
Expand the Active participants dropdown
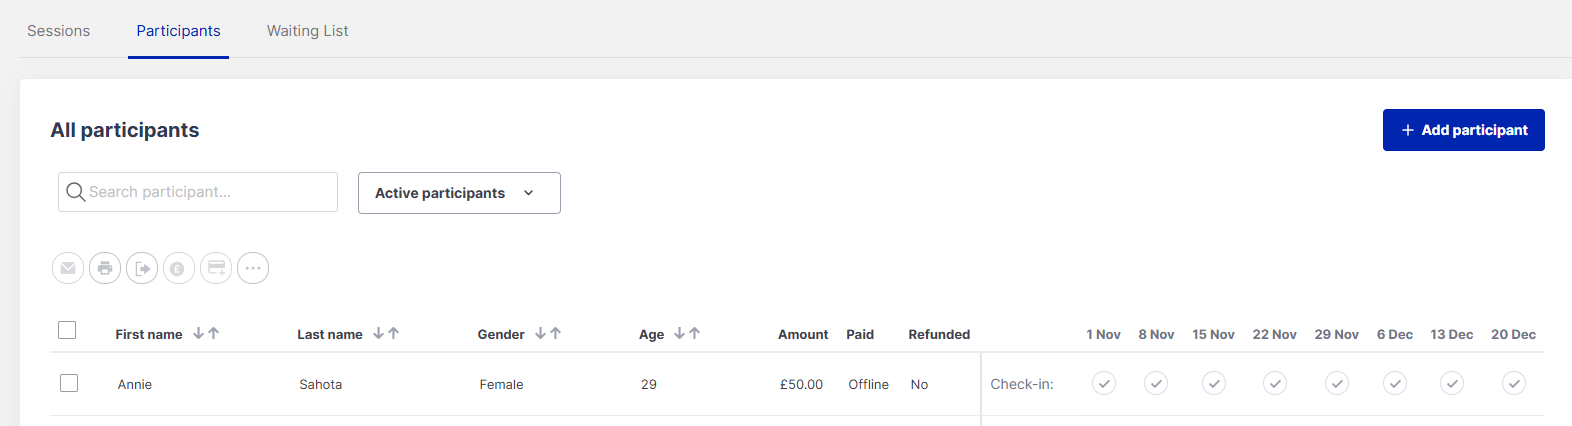459,193
